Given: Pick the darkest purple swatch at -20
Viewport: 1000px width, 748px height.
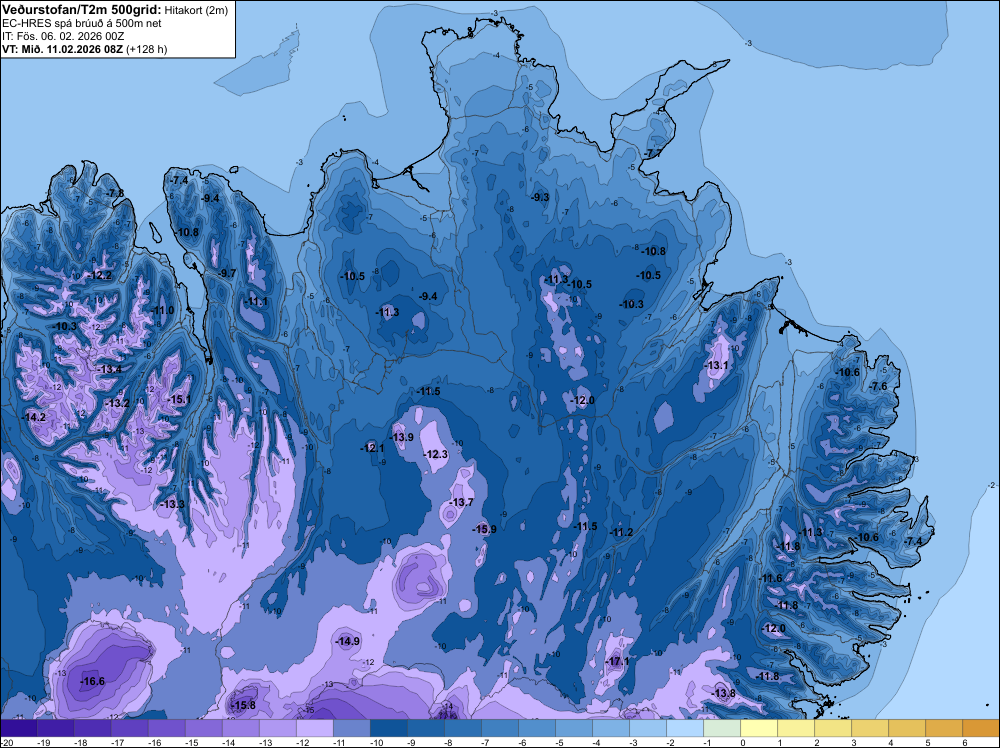Looking at the screenshot, I should [19, 728].
